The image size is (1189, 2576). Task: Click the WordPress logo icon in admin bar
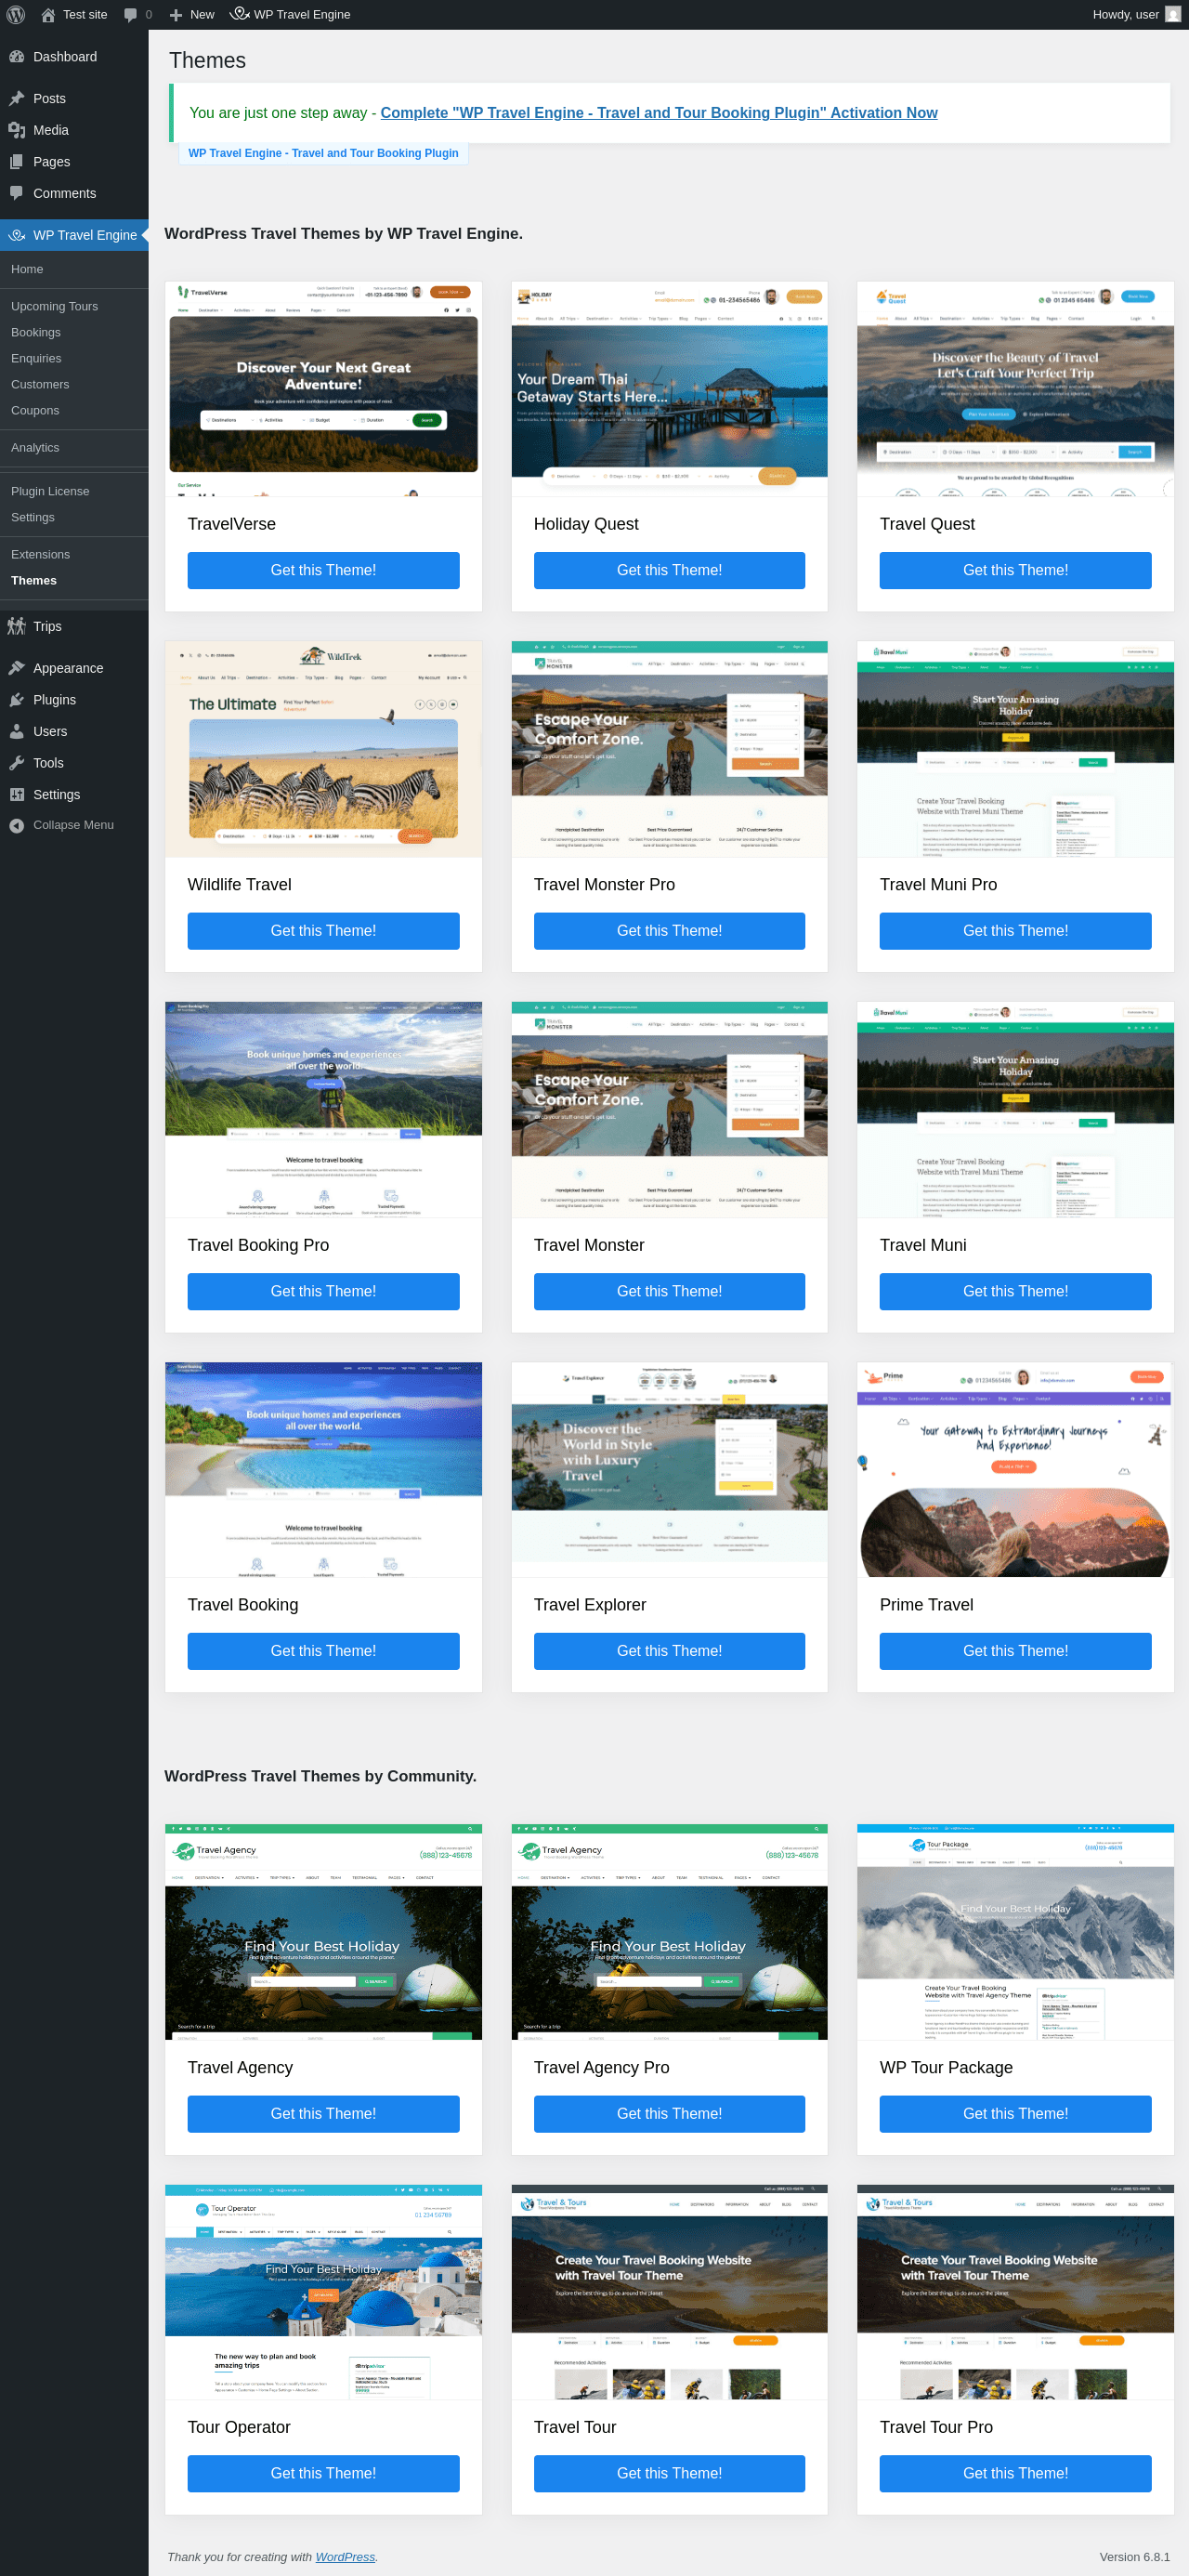click(x=16, y=14)
